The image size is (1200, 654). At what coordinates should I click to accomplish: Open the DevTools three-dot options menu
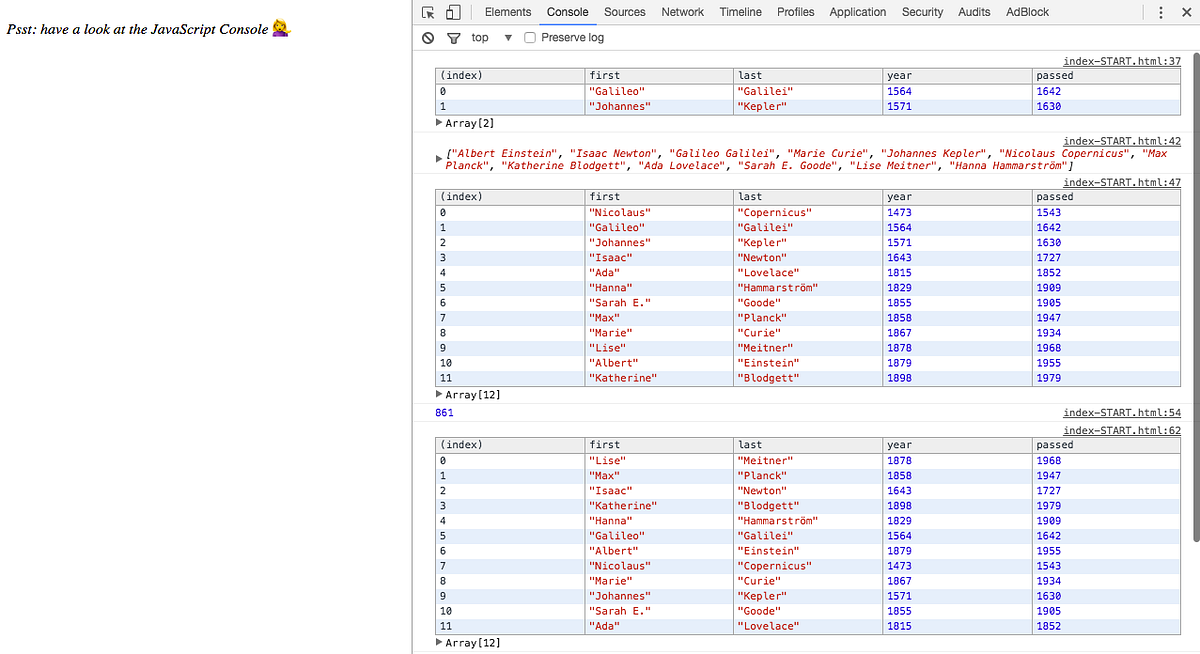click(x=1160, y=12)
